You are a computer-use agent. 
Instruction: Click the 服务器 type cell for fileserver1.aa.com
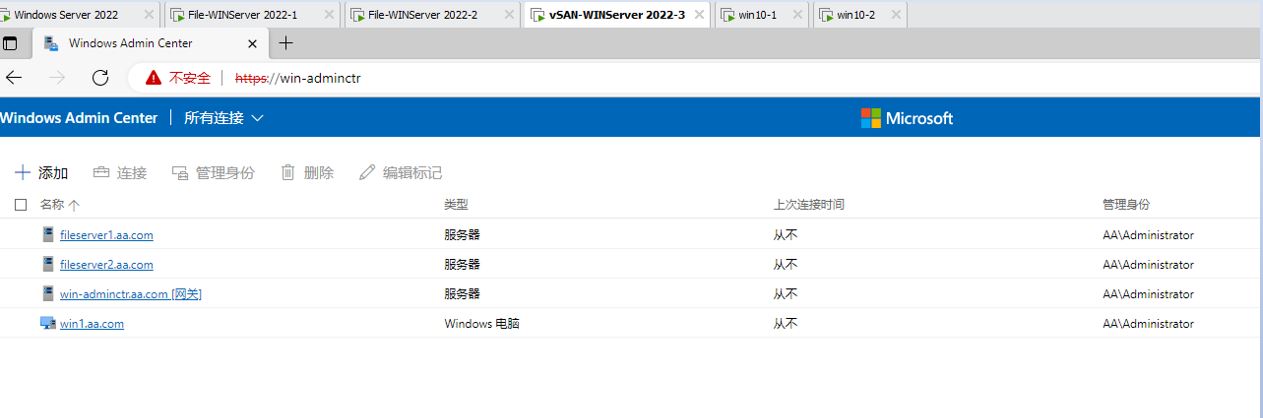(462, 235)
